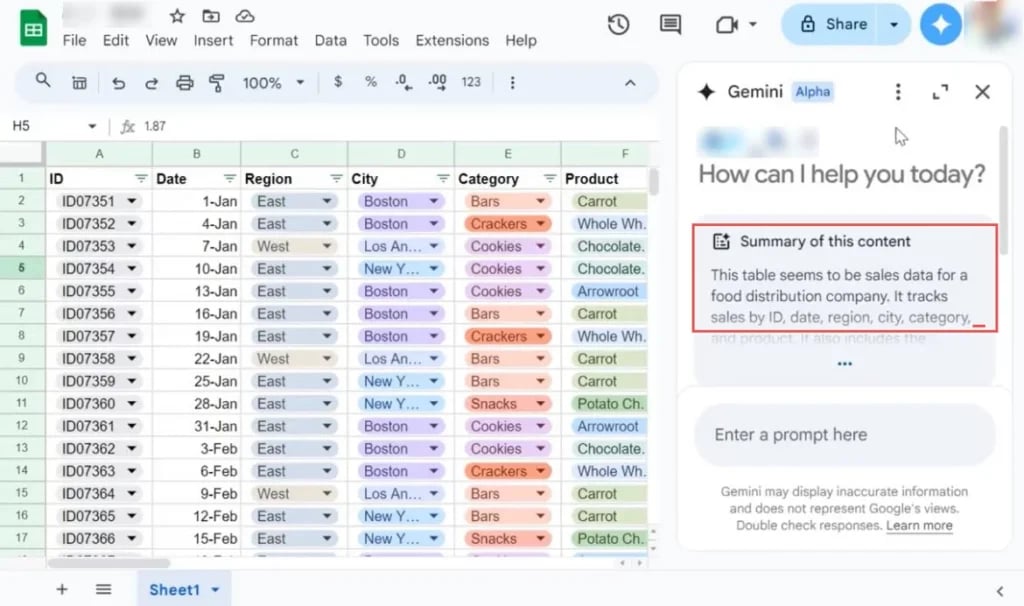Apply percent format

click(x=370, y=83)
